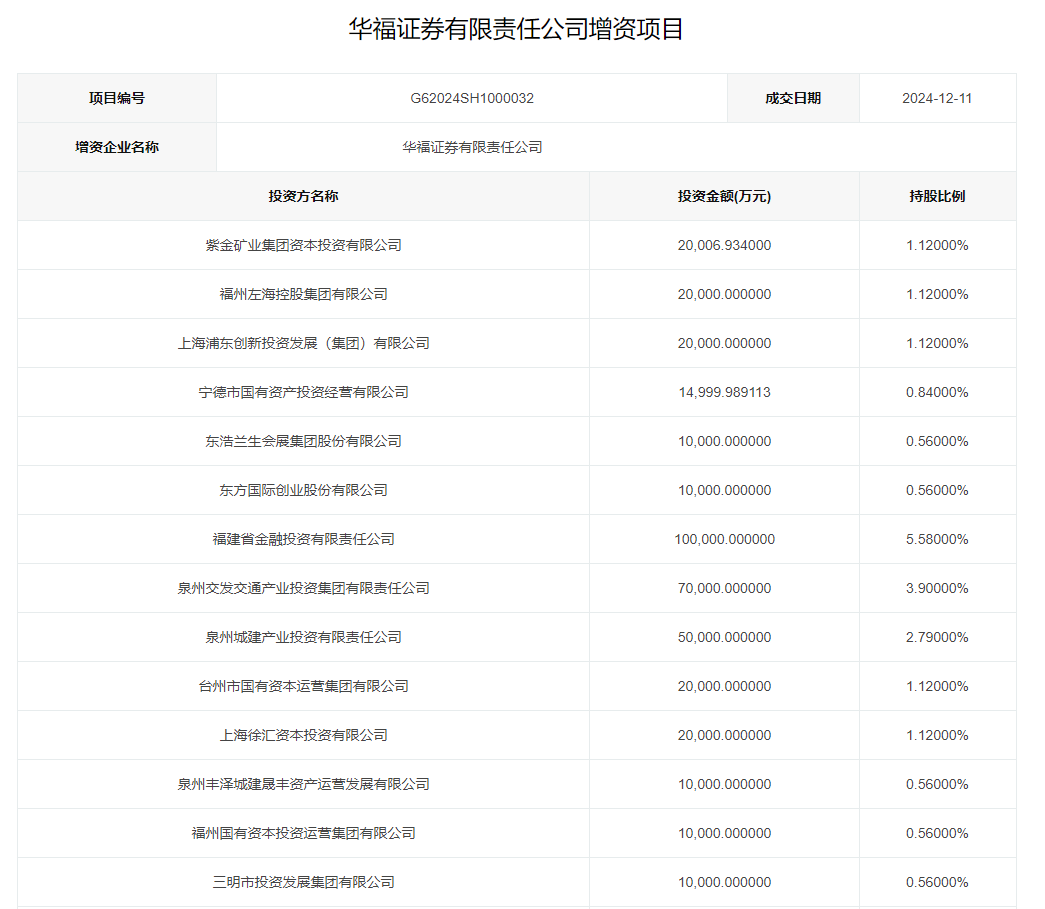Click the 增资企业名称 label cell
This screenshot has height=909, width=1045.
[x=117, y=147]
